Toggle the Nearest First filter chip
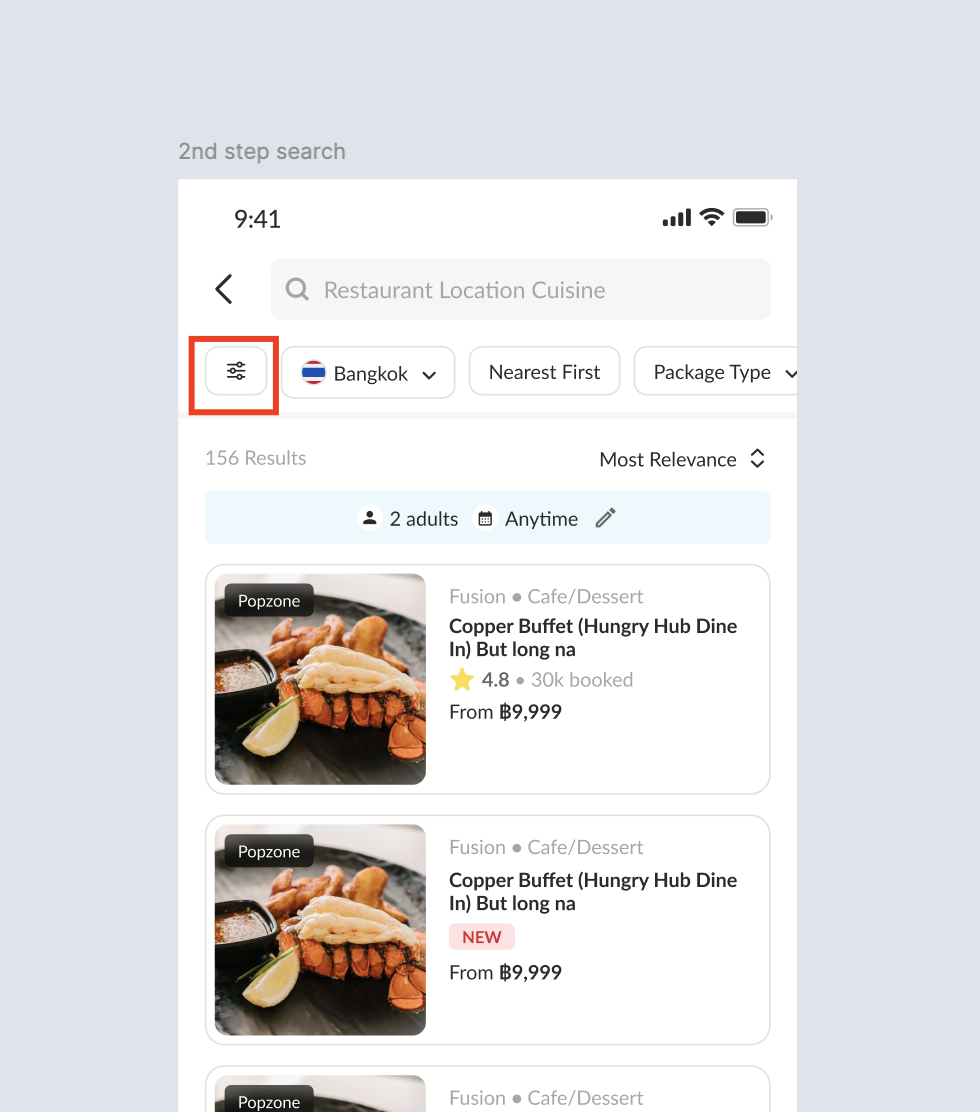 544,372
